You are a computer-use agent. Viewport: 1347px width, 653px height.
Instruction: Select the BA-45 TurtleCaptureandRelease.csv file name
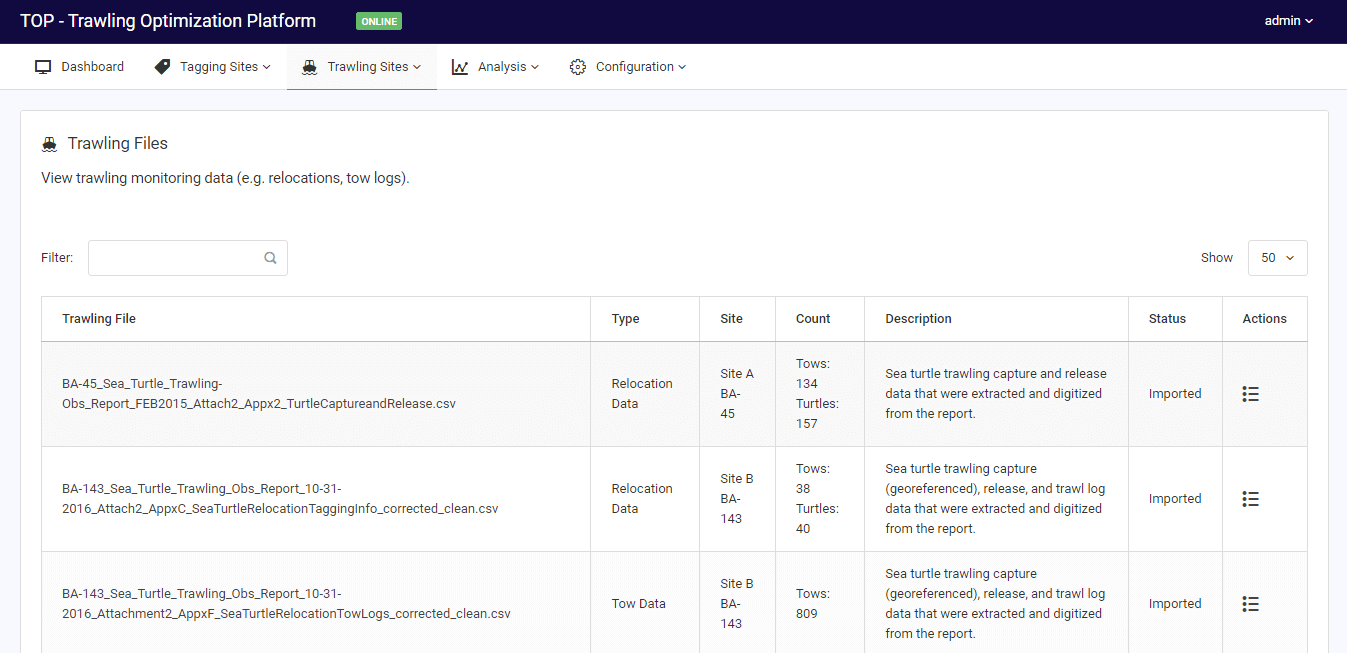(259, 394)
